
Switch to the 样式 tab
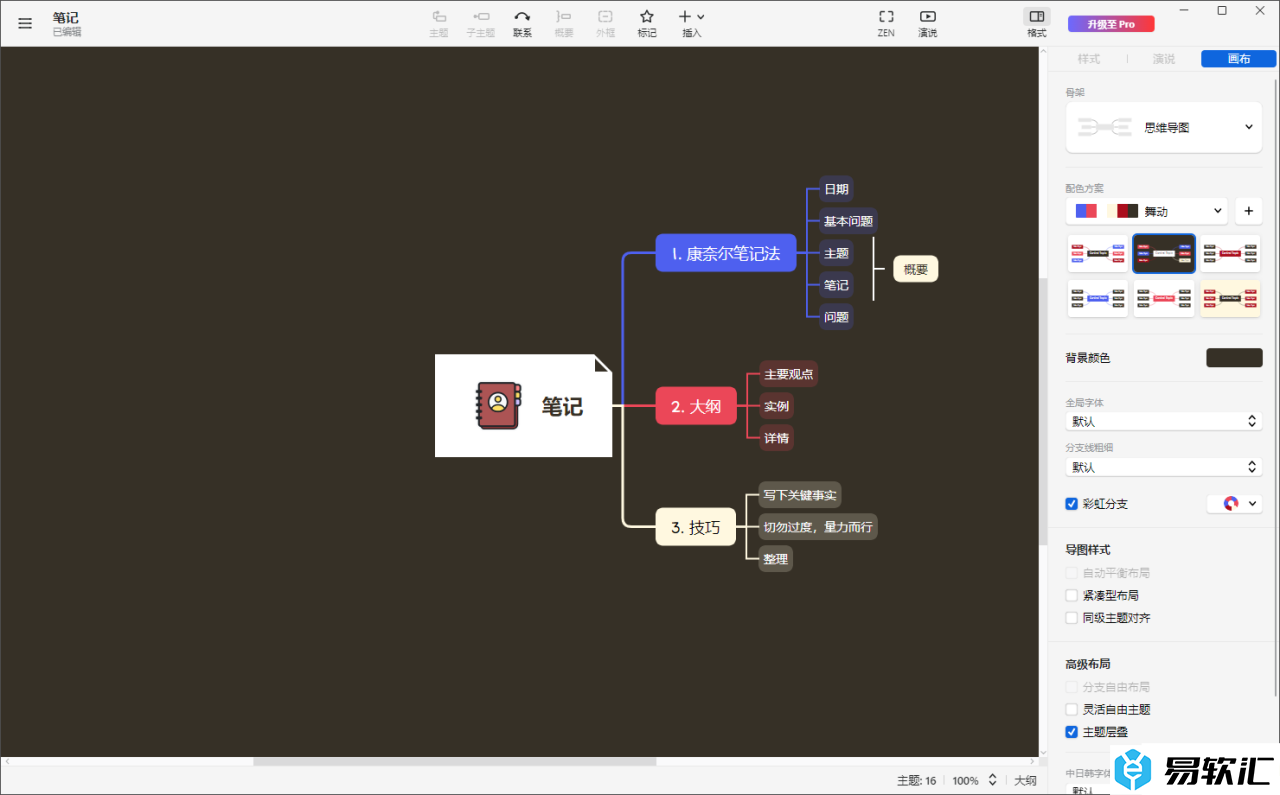pos(1089,59)
